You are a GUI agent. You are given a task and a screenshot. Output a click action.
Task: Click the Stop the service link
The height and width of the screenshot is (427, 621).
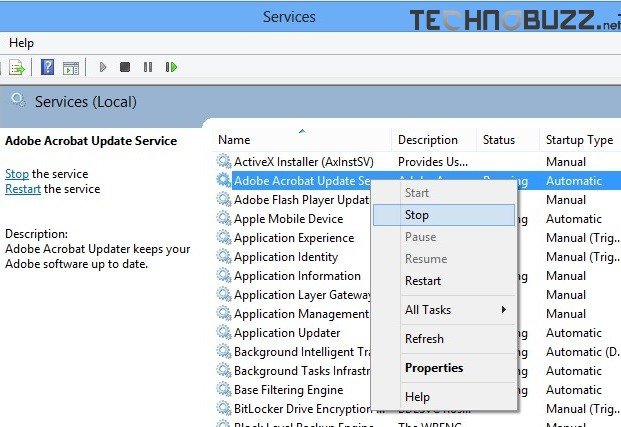click(x=17, y=174)
